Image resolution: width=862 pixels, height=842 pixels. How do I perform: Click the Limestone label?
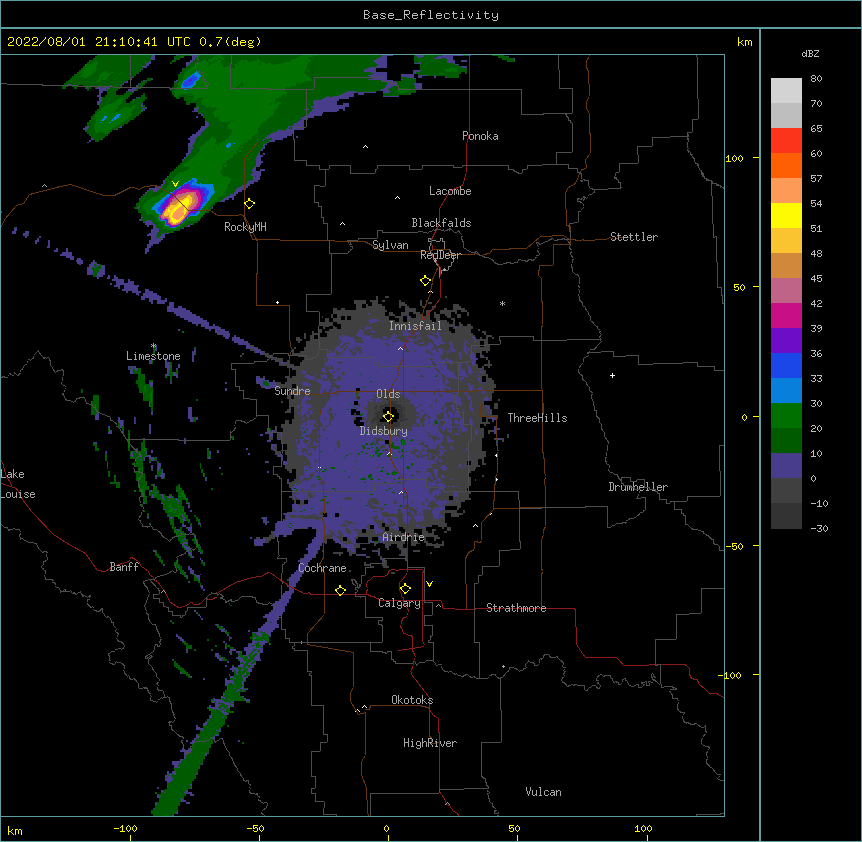(x=153, y=356)
